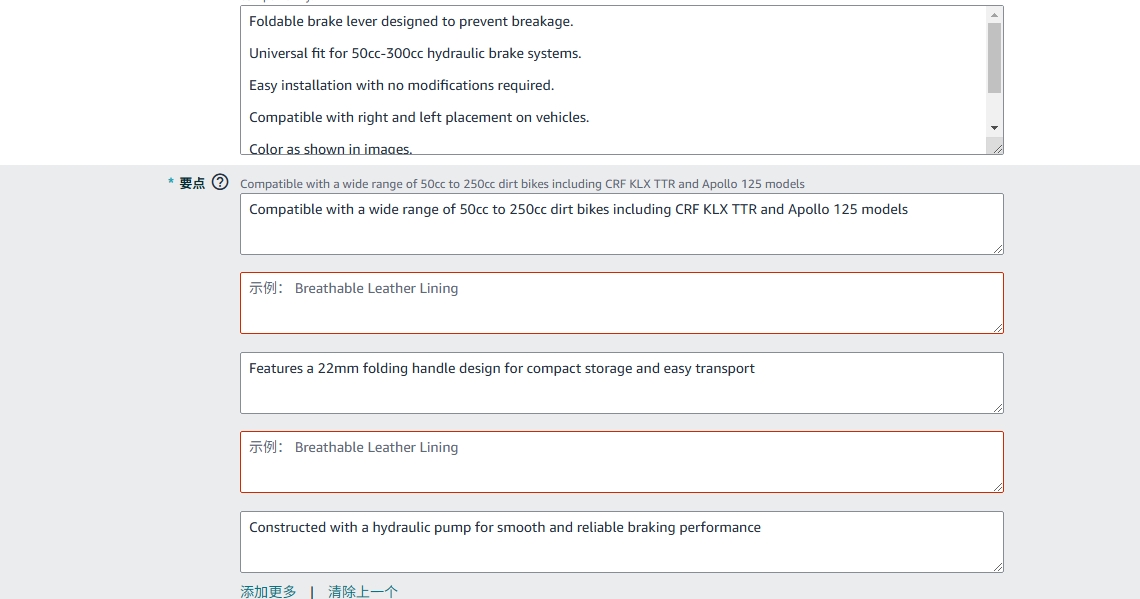Place cursor in 'Easy installation' description line

click(401, 85)
